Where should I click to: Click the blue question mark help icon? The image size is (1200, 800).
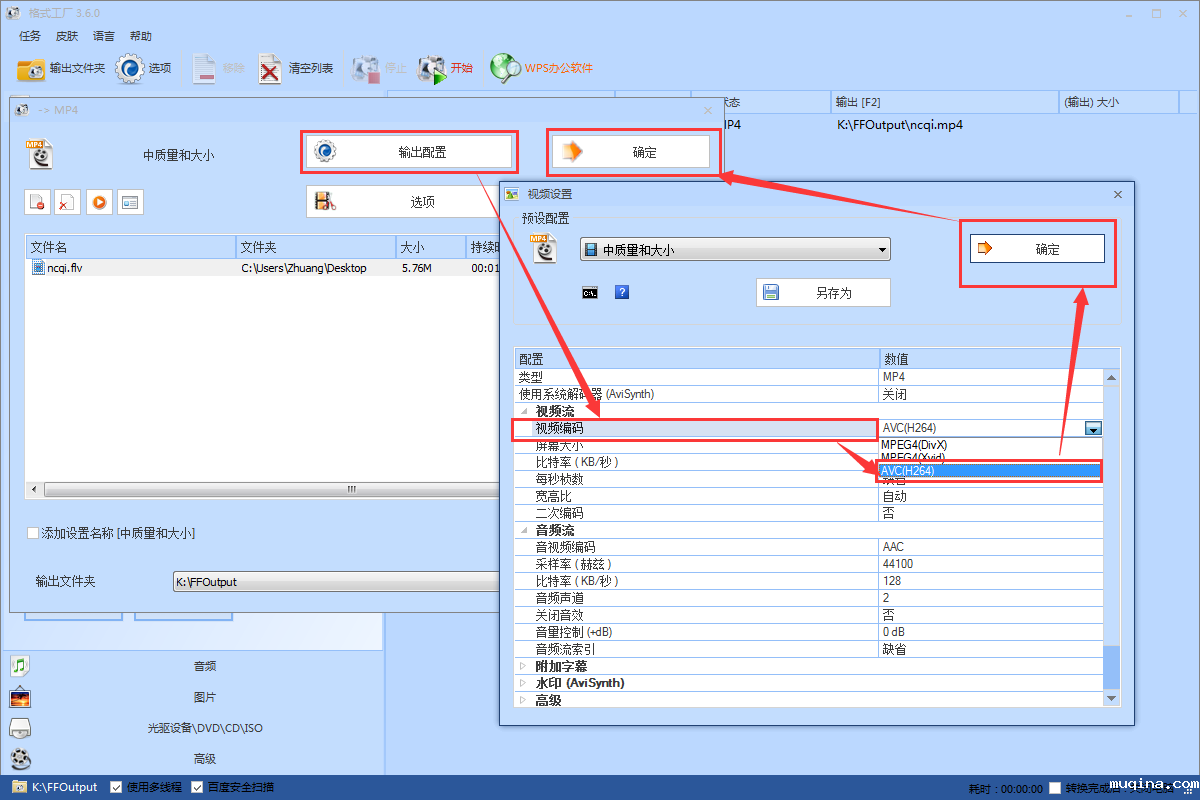pyautogui.click(x=621, y=292)
